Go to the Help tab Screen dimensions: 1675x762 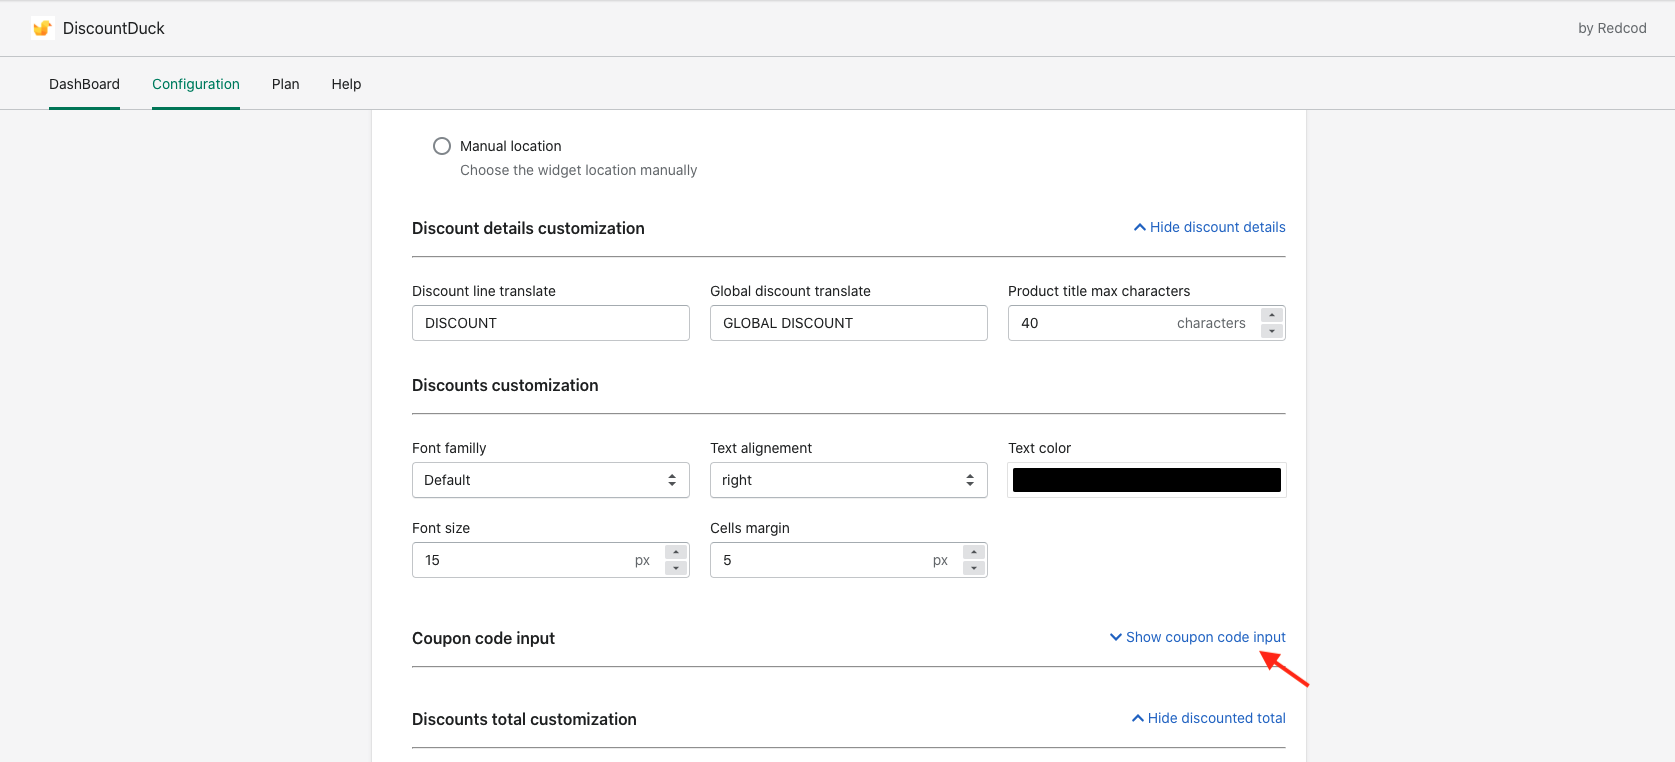pyautogui.click(x=346, y=84)
